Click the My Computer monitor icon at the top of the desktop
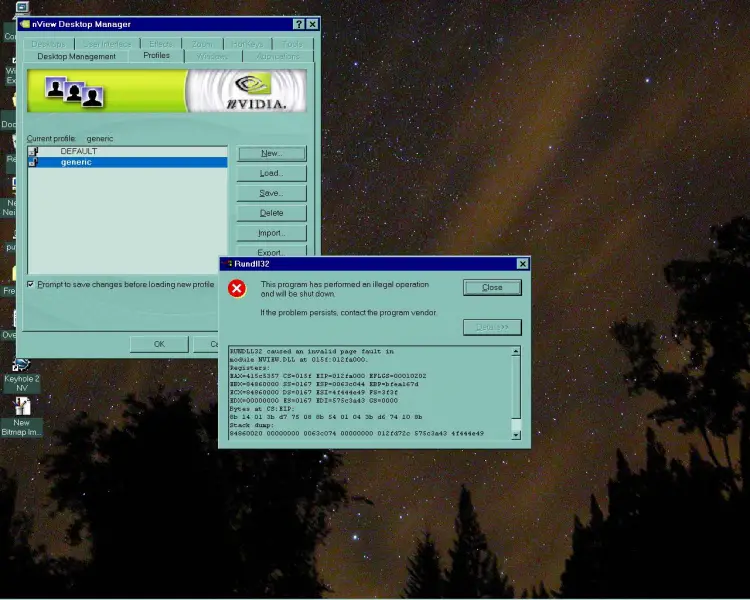This screenshot has height=600, width=750. tap(22, 7)
